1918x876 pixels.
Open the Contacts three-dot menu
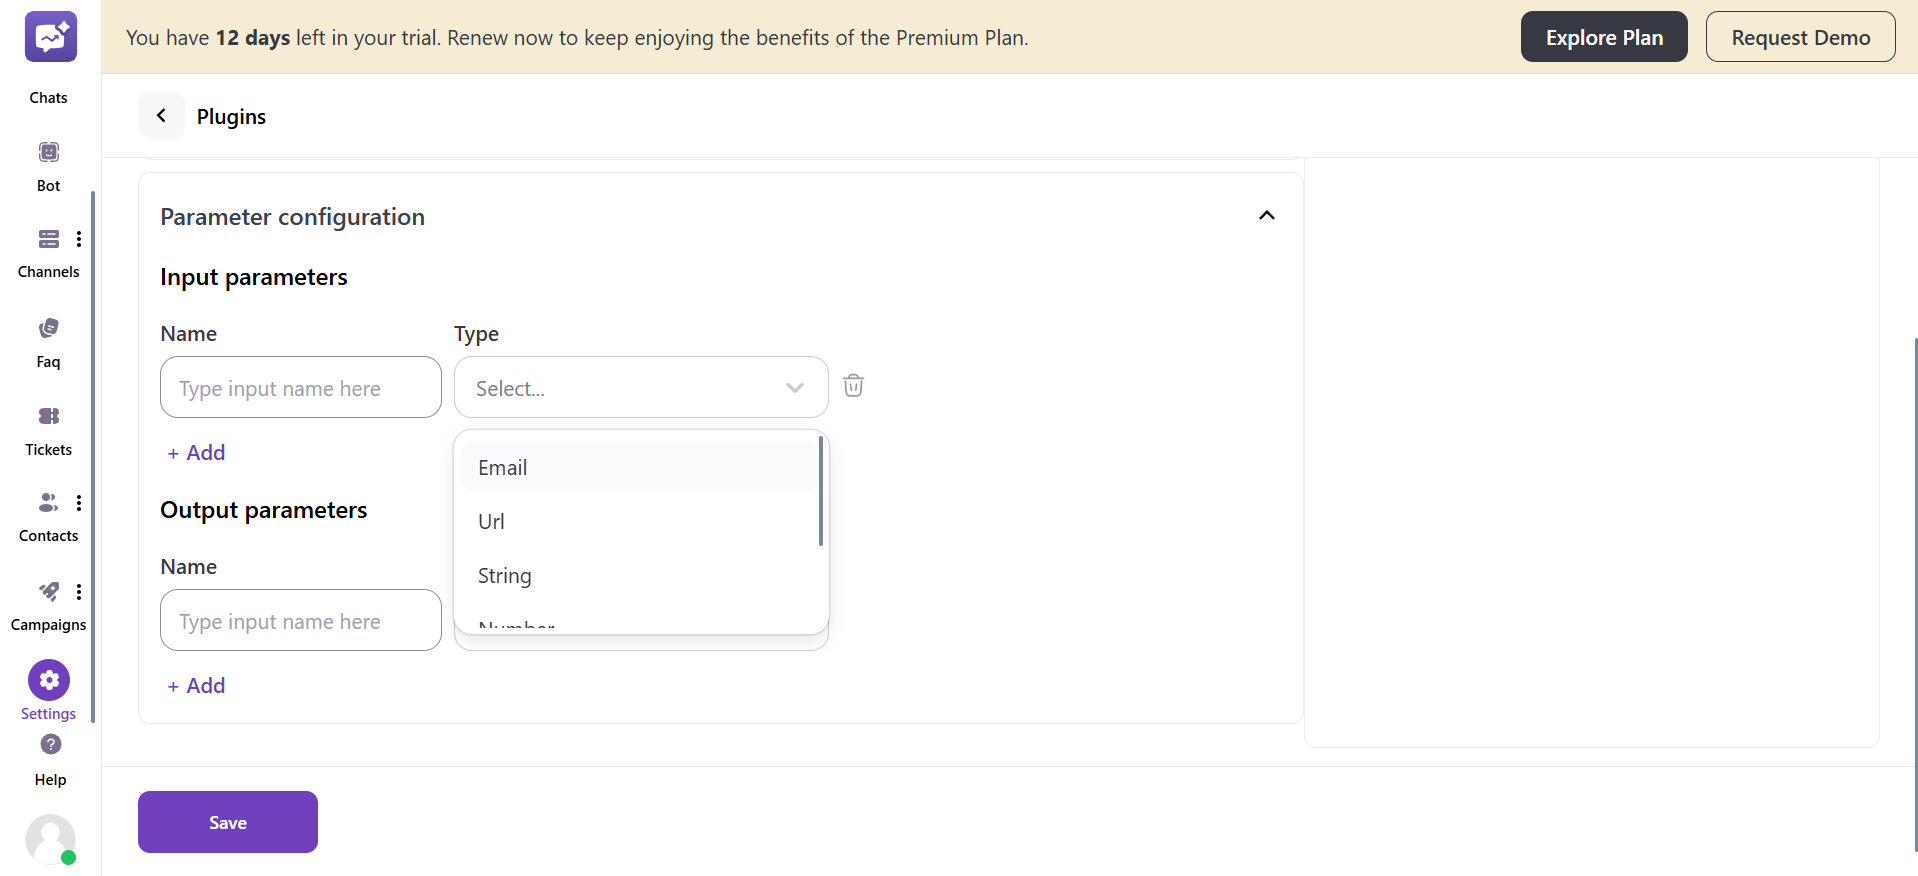[x=80, y=503]
